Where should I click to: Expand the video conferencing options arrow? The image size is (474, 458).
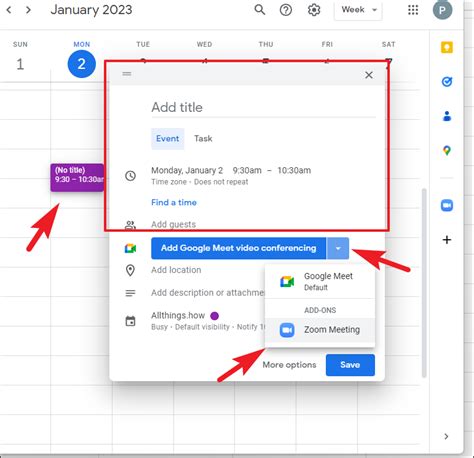click(338, 248)
